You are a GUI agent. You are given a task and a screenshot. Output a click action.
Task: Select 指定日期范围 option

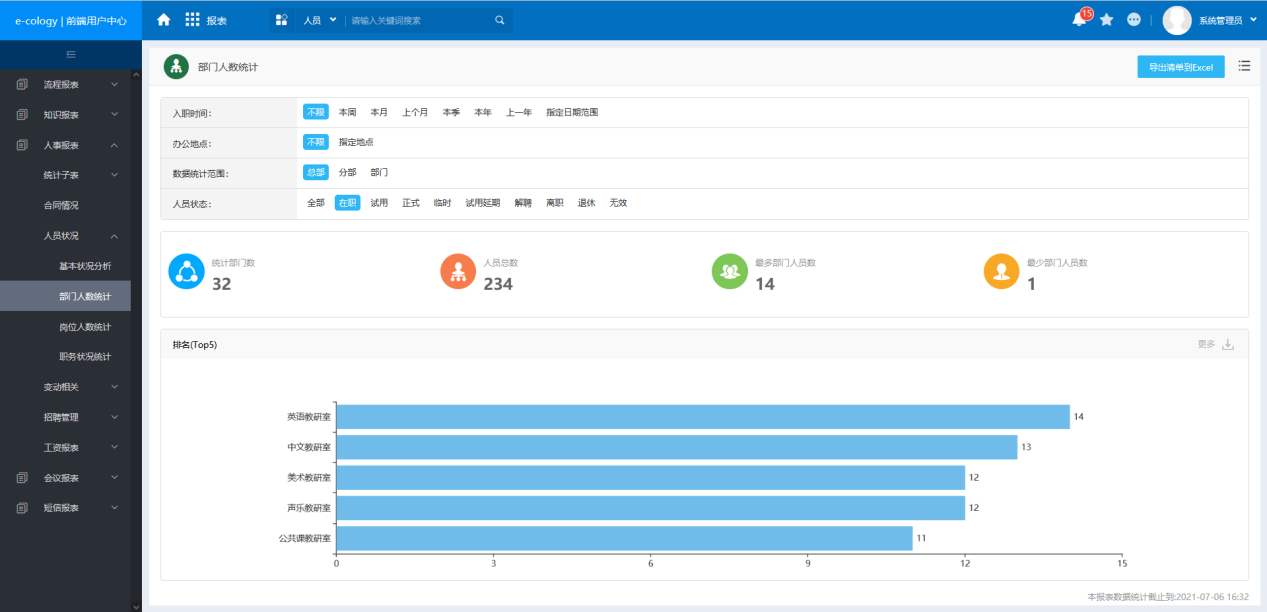572,113
